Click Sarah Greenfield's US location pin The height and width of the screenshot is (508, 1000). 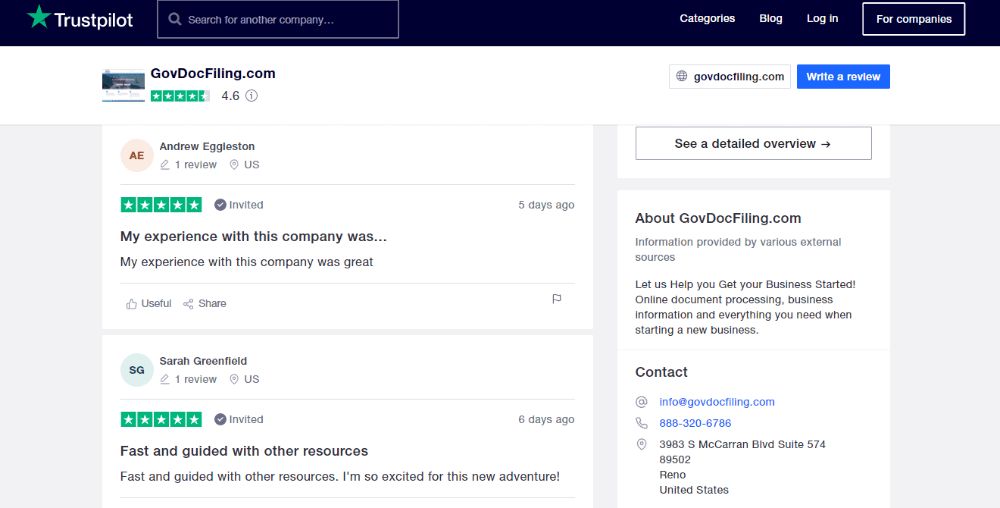pos(234,379)
